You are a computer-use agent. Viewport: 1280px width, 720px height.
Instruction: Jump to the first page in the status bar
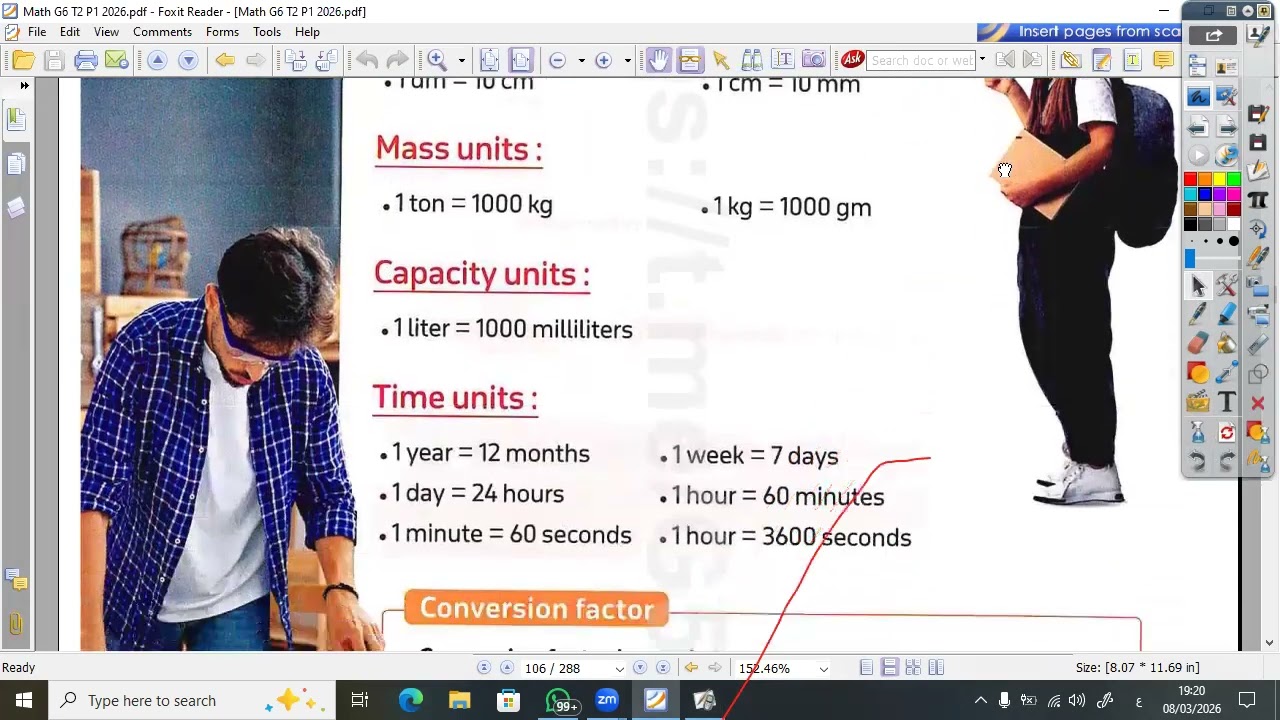484,668
